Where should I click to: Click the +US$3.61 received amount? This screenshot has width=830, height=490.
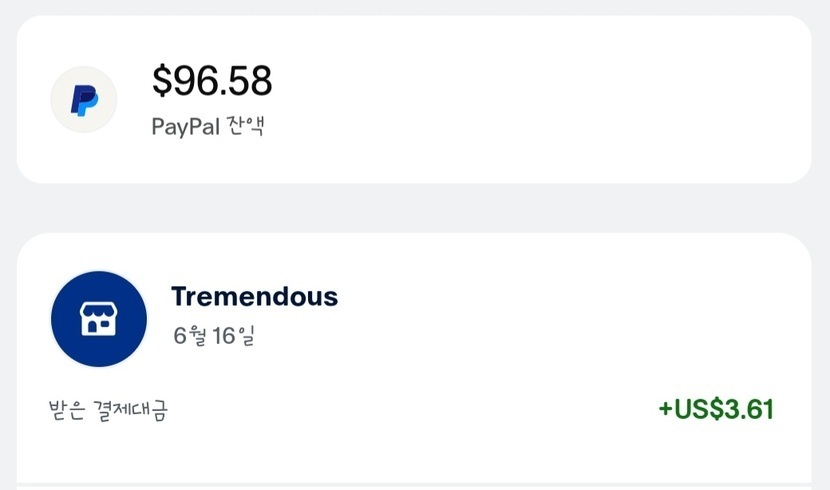[715, 409]
